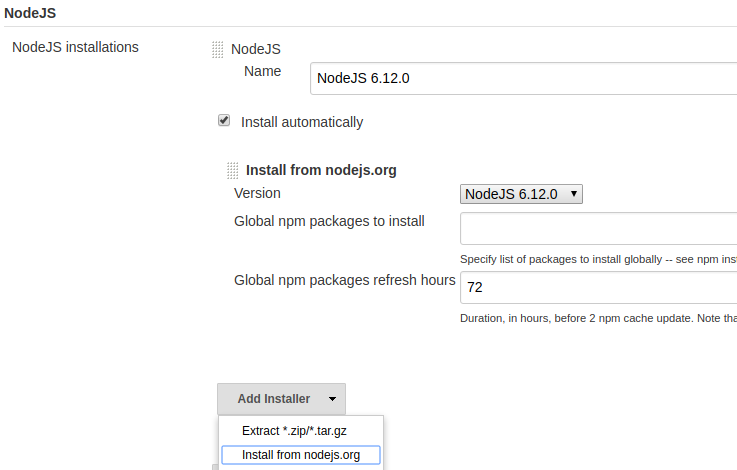This screenshot has width=737, height=470.
Task: Select Install from nodejs.org menu entry
Action: pyautogui.click(x=300, y=455)
